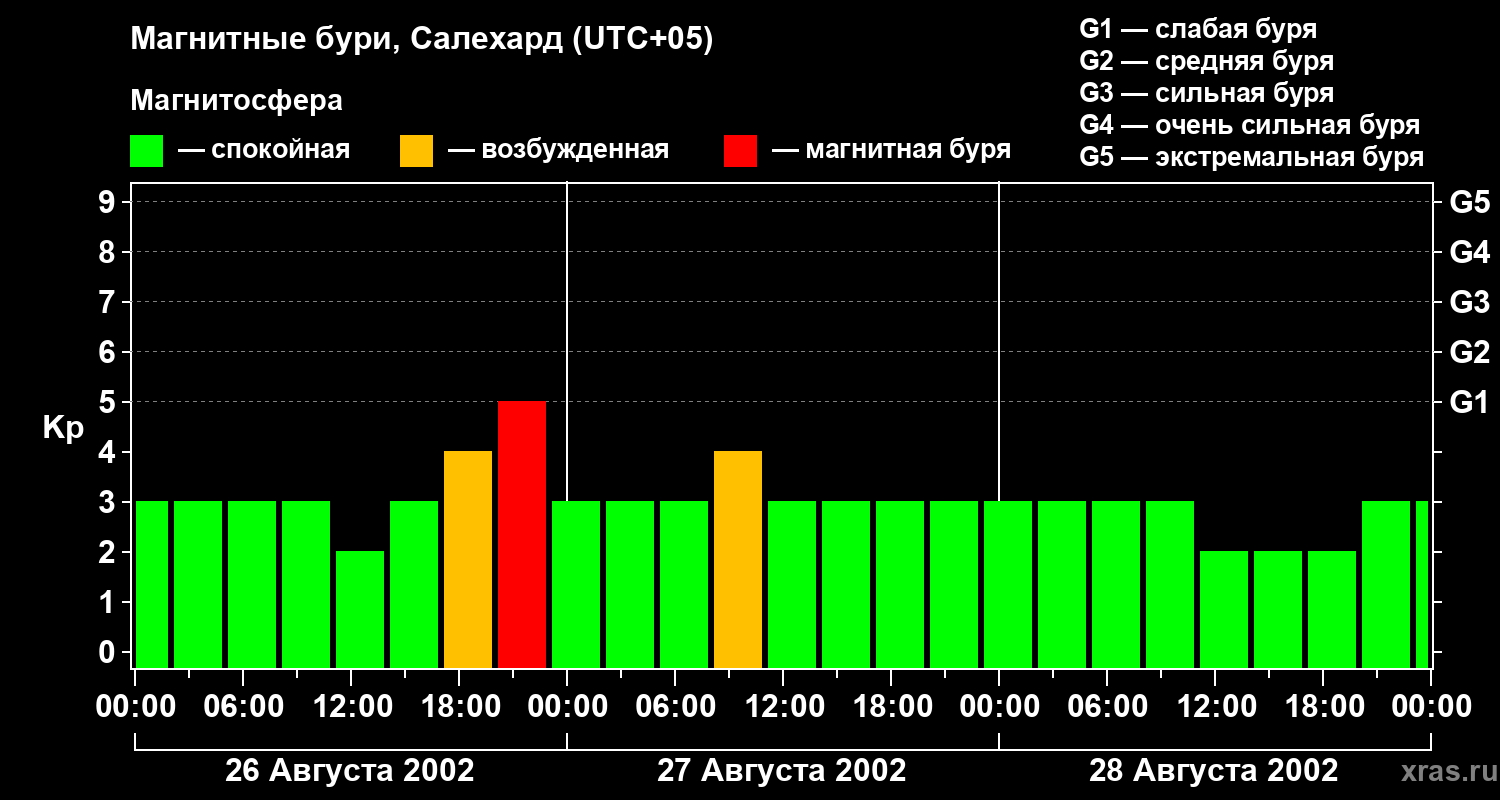This screenshot has height=800, width=1500.
Task: Click the "26 Августа 2002" date label
Action: [350, 771]
